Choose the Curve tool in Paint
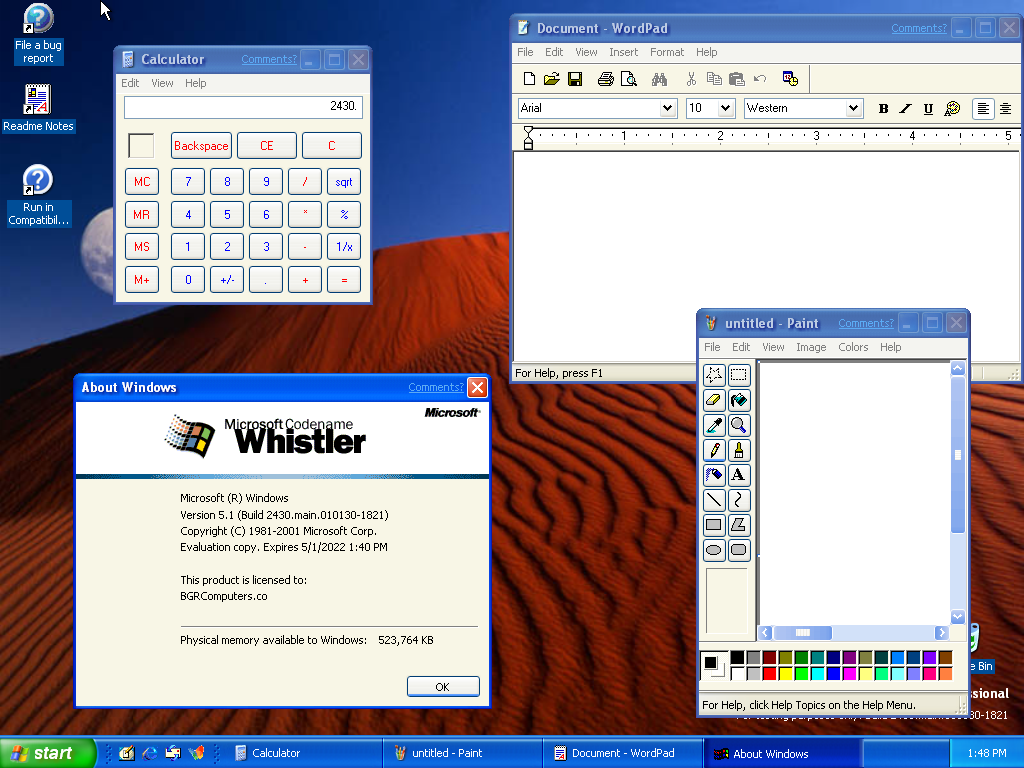The image size is (1024, 768). point(739,500)
